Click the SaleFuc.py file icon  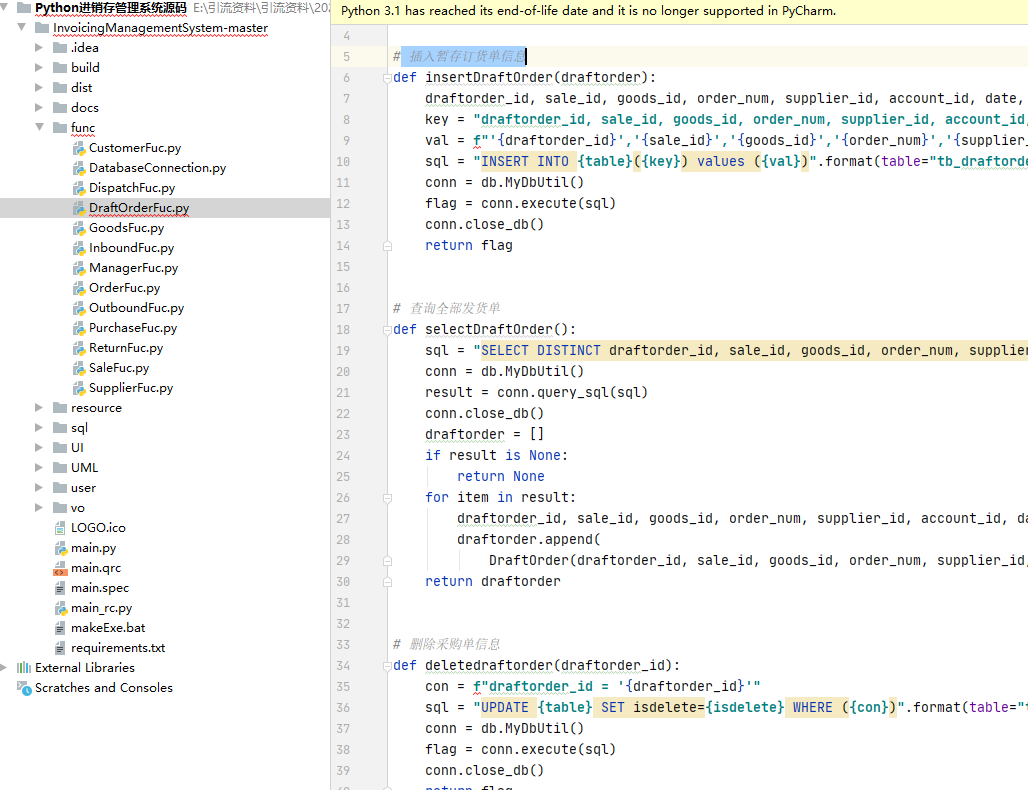[x=79, y=368]
